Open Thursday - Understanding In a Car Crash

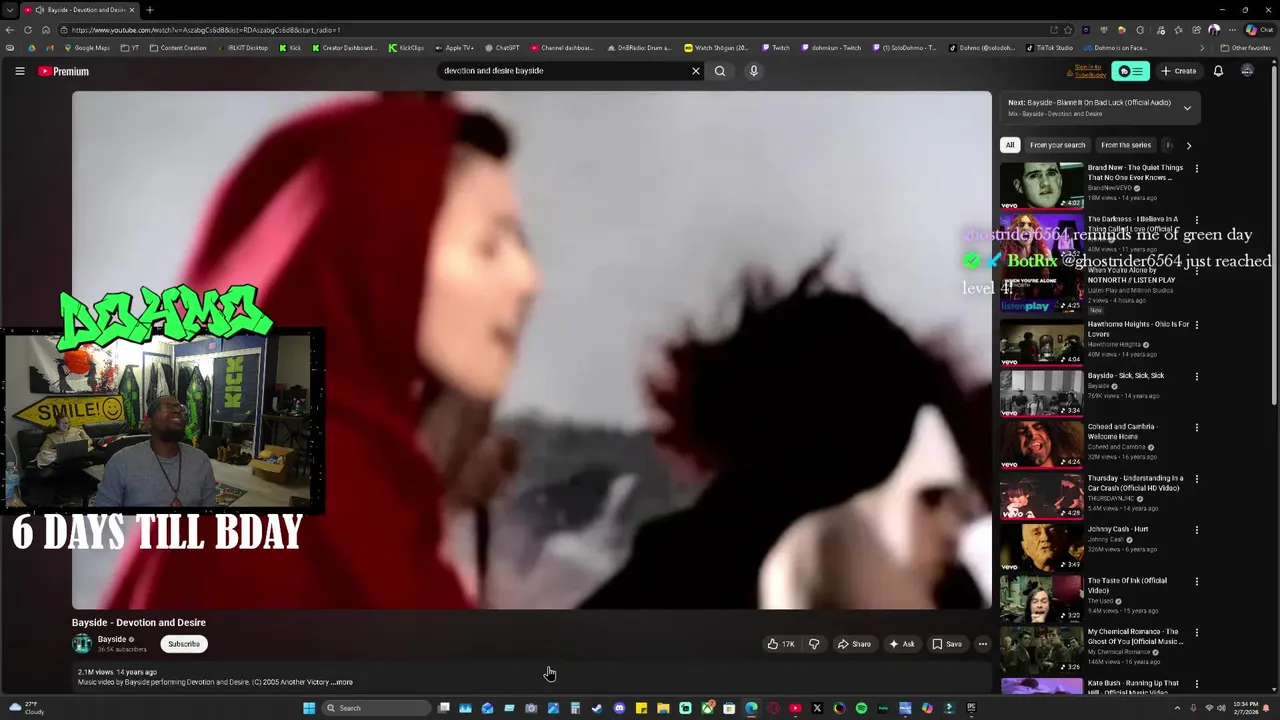(x=1135, y=483)
